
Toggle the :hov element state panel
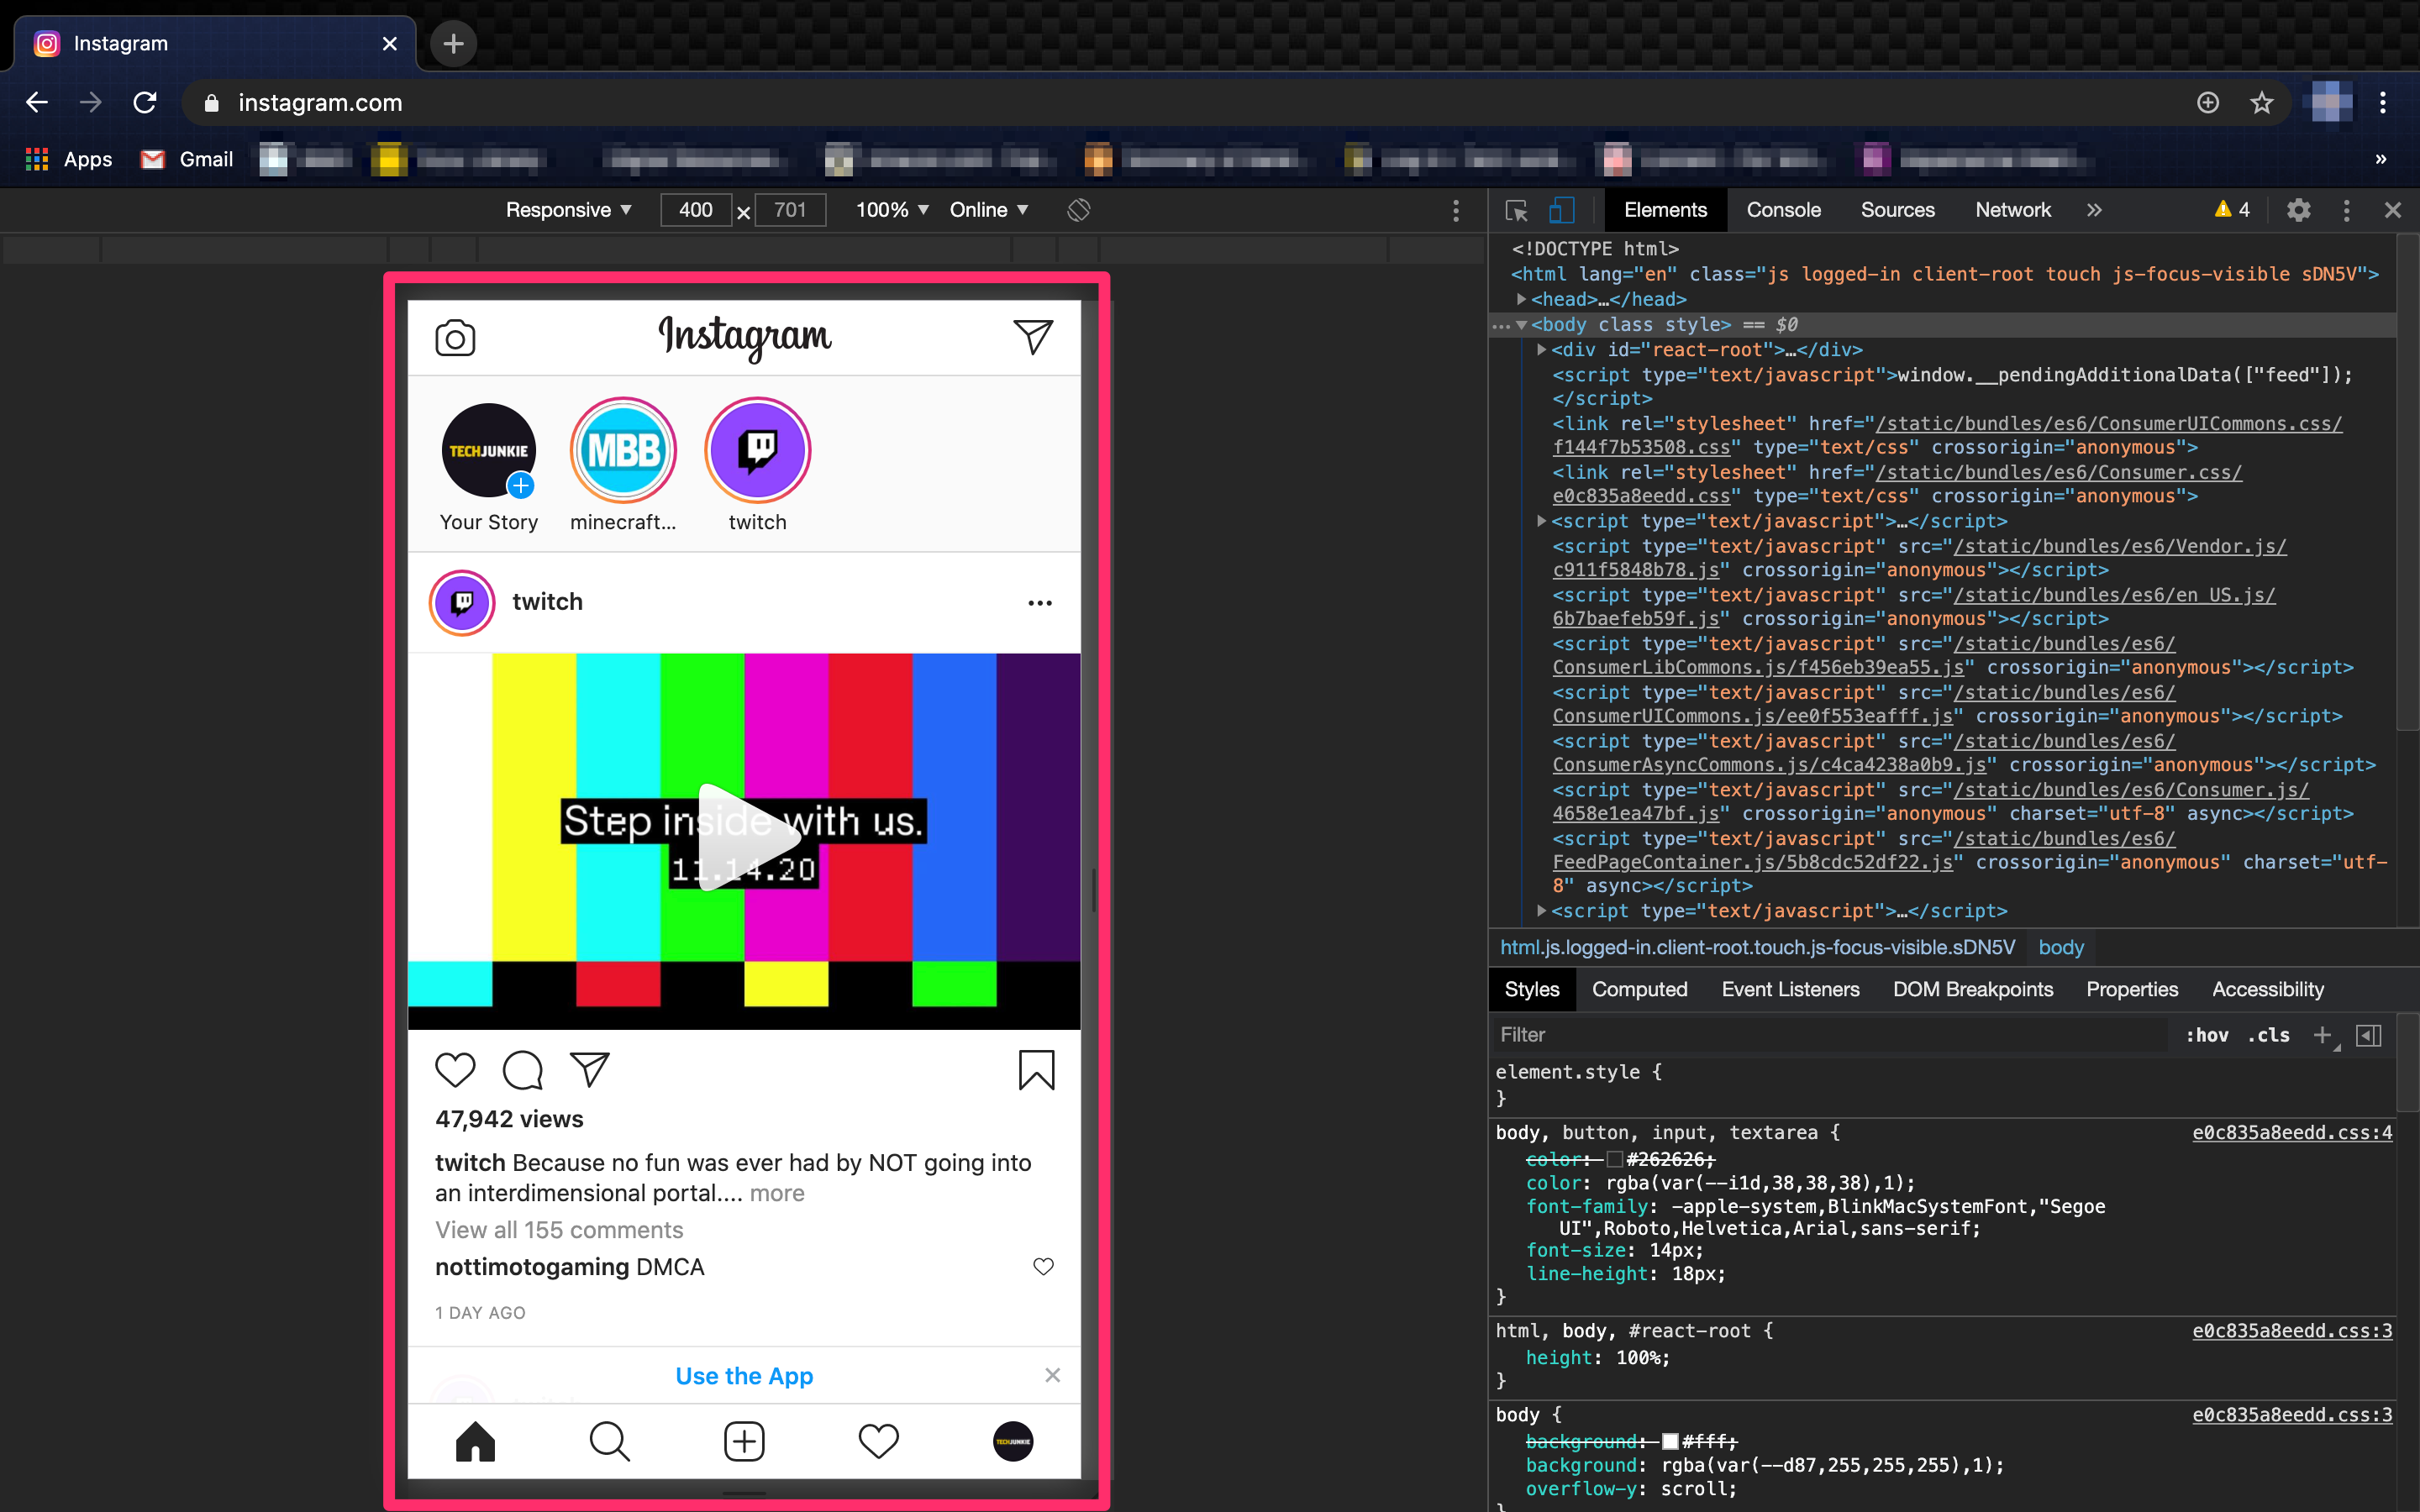click(x=2206, y=1035)
